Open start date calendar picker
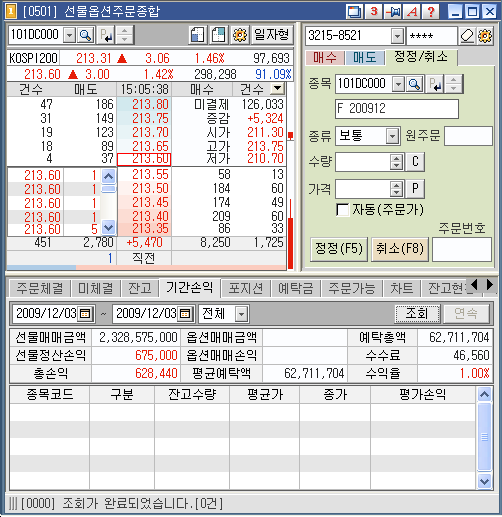This screenshot has width=502, height=517. tap(85, 314)
